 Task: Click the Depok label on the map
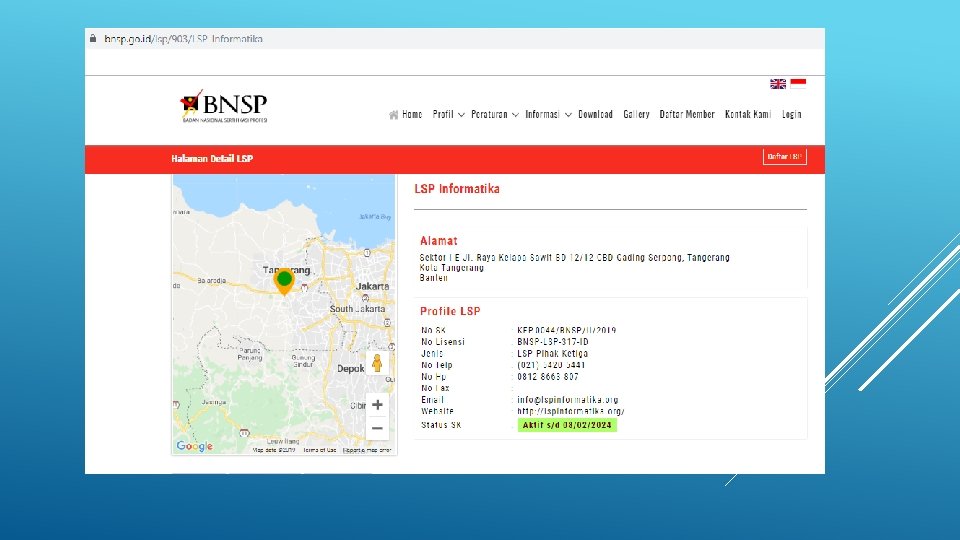(x=351, y=369)
